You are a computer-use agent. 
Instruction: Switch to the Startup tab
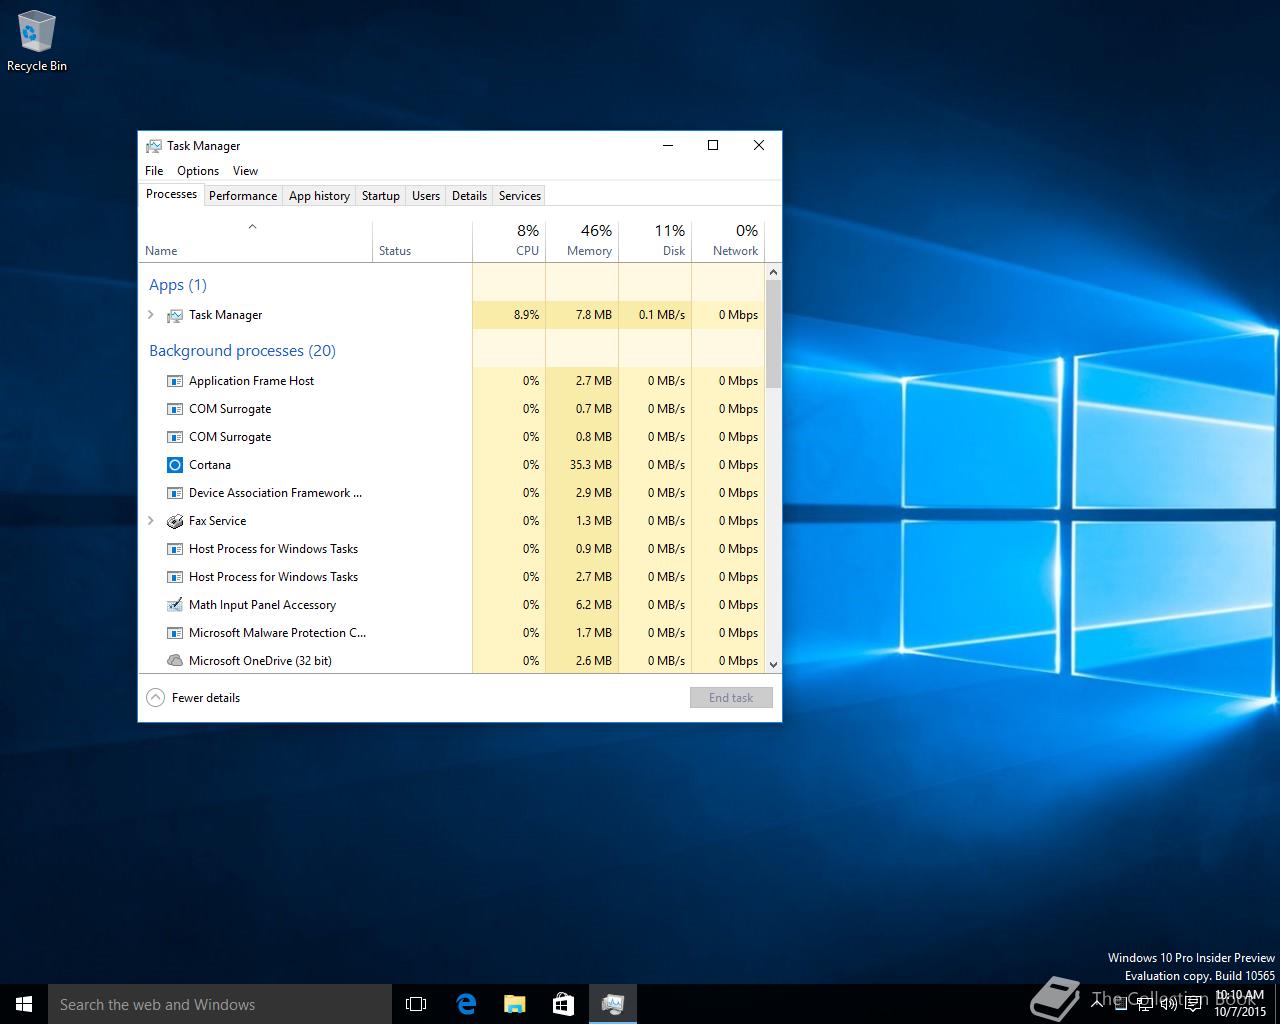(381, 196)
